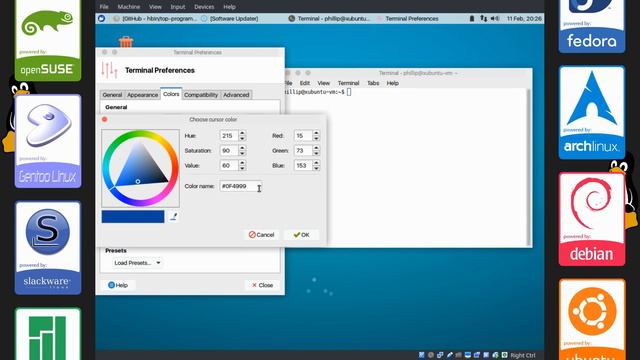Image resolution: width=640 pixels, height=360 pixels.
Task: Decrease the Green value with down arrow
Action: point(316,153)
